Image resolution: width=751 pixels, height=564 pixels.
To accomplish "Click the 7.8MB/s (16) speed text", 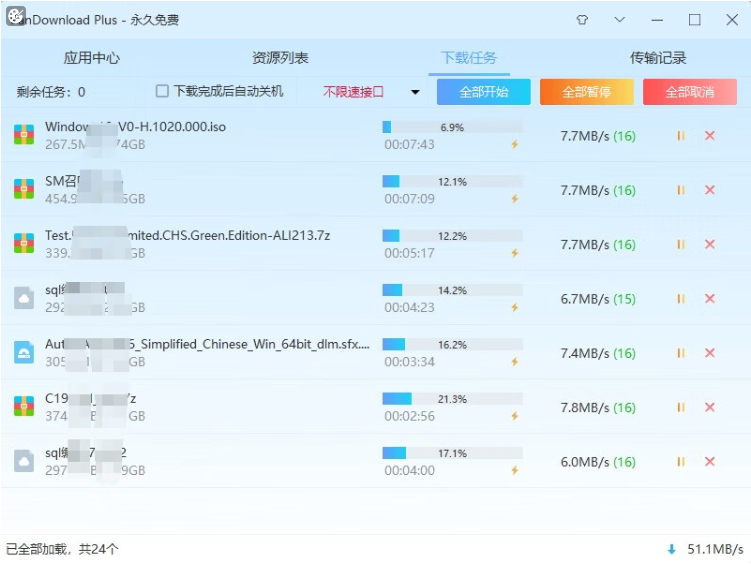I will (598, 408).
